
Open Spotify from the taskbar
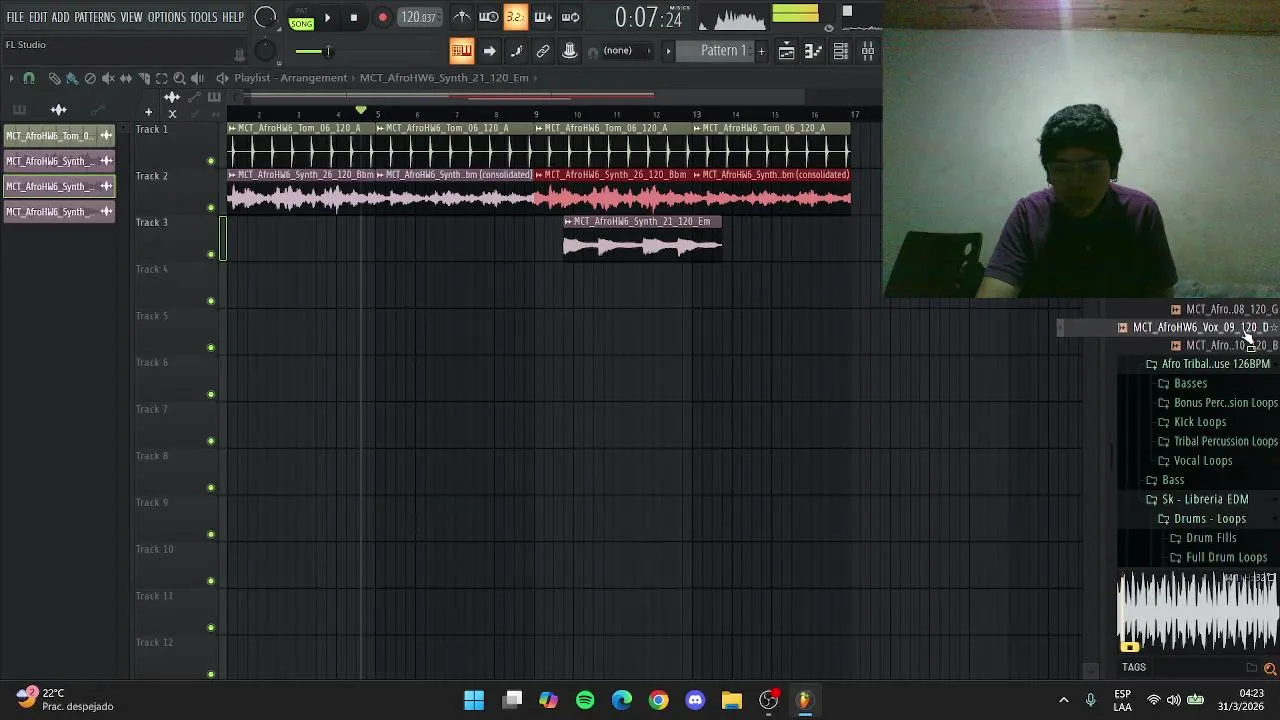(585, 700)
